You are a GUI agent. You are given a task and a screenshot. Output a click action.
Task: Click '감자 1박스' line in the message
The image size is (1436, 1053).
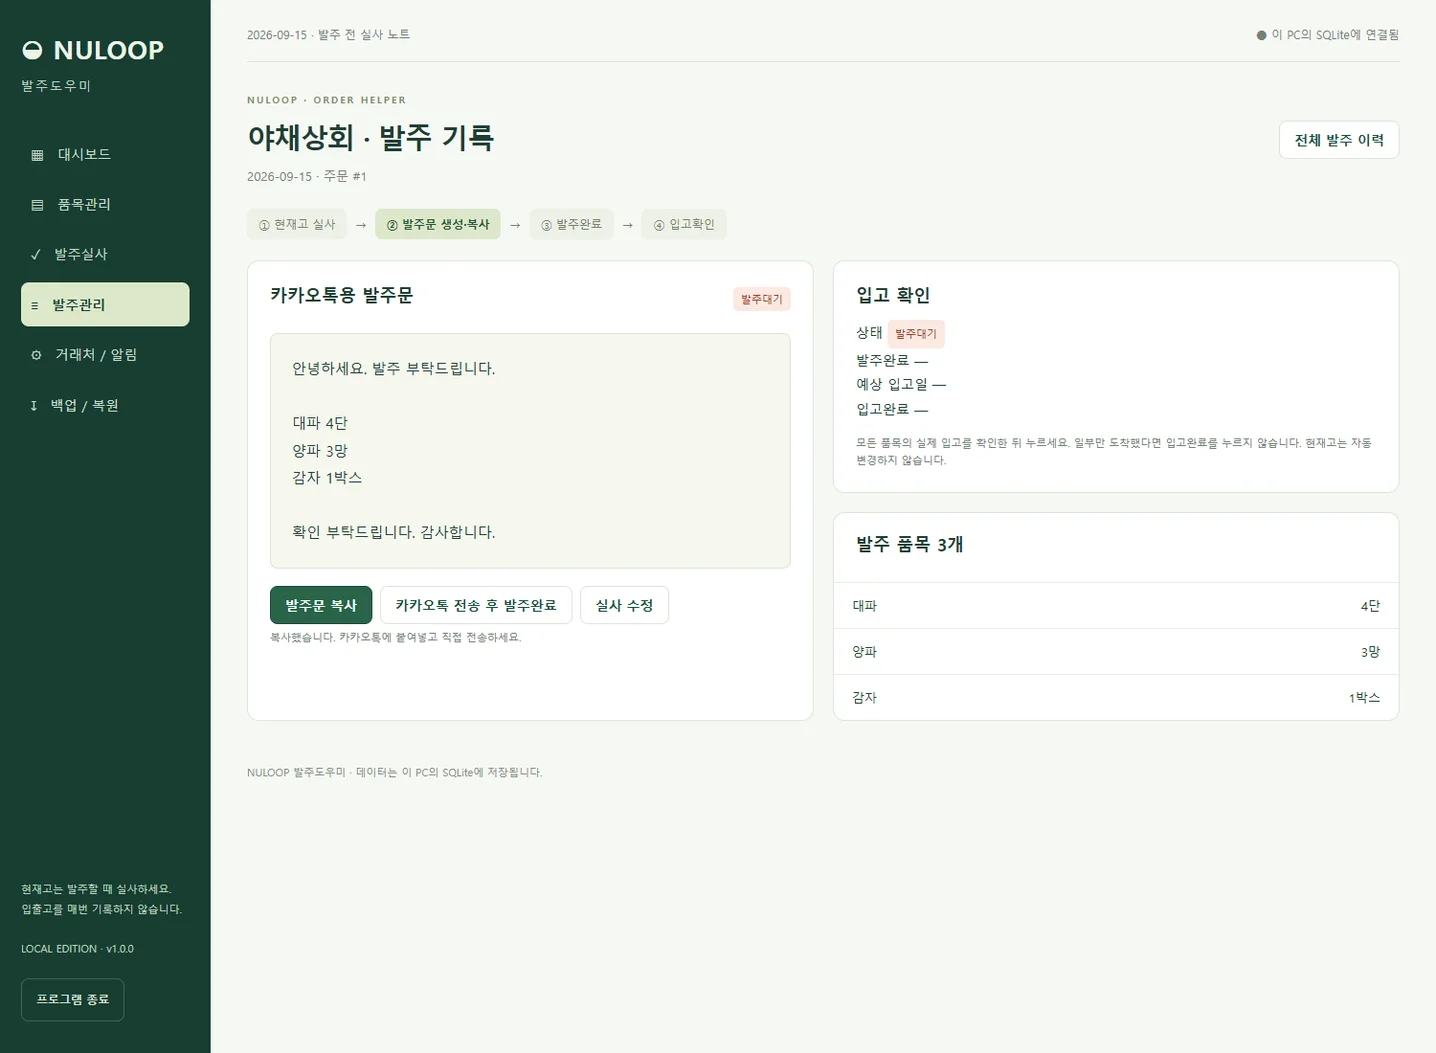coord(327,478)
